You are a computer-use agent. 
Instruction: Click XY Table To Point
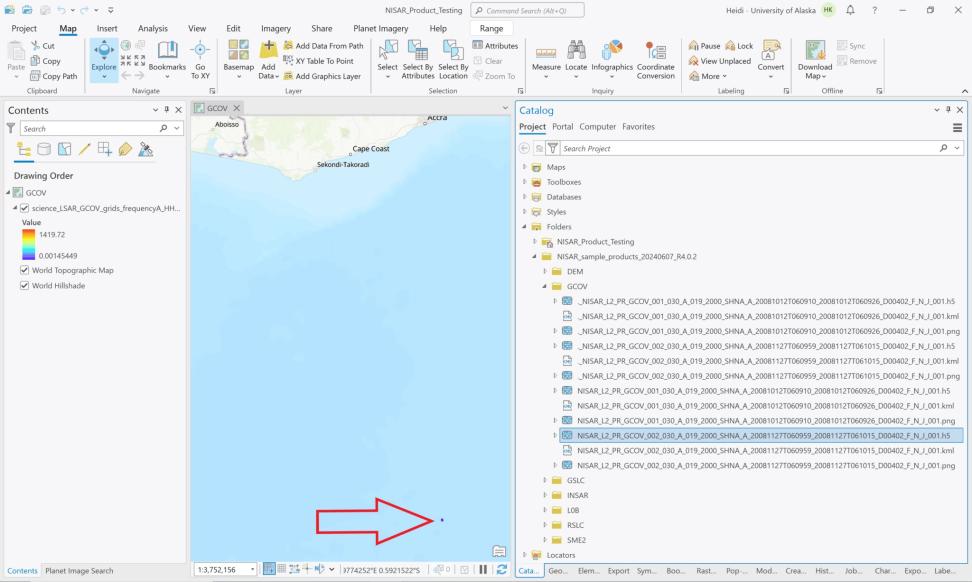pyautogui.click(x=318, y=61)
